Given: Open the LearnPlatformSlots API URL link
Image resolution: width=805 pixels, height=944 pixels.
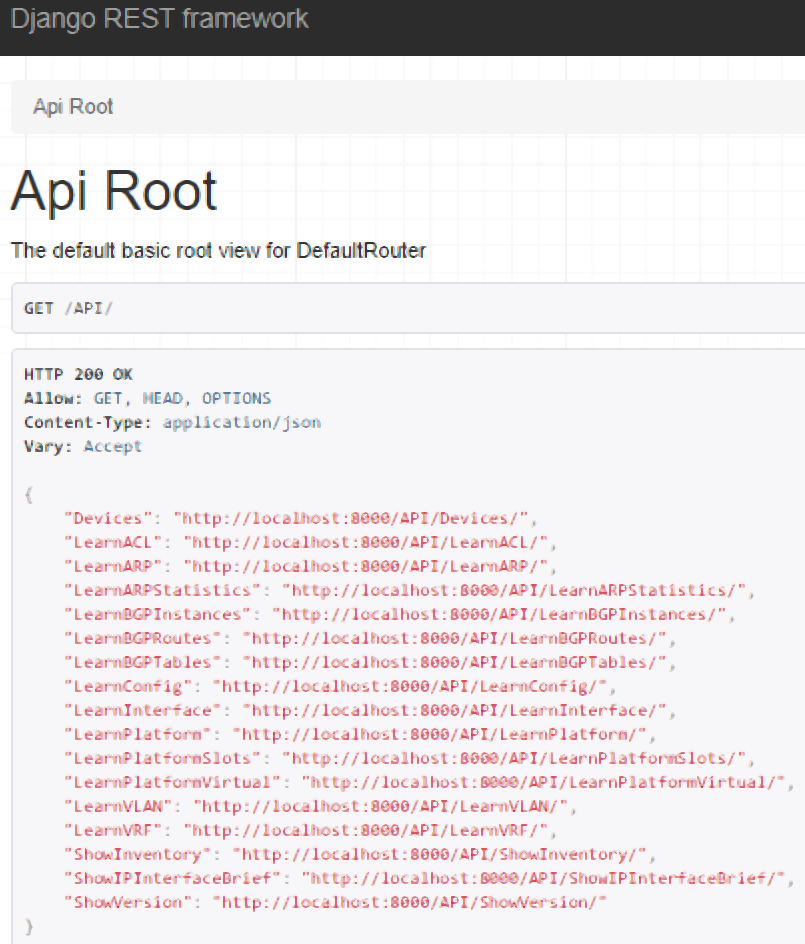Looking at the screenshot, I should 514,758.
